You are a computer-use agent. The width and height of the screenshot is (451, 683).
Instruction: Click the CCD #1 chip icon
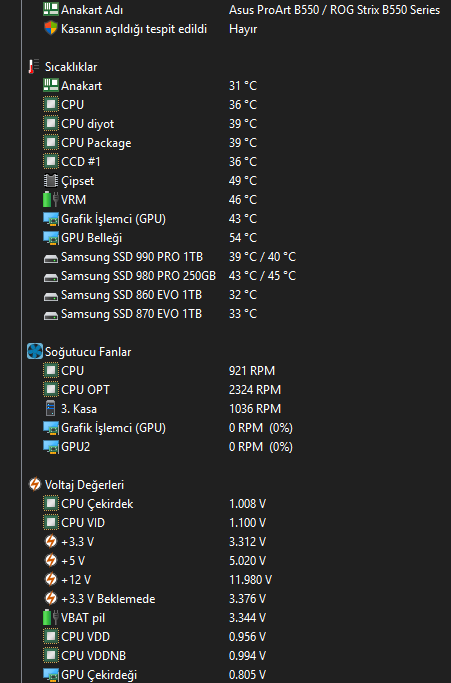coord(51,162)
